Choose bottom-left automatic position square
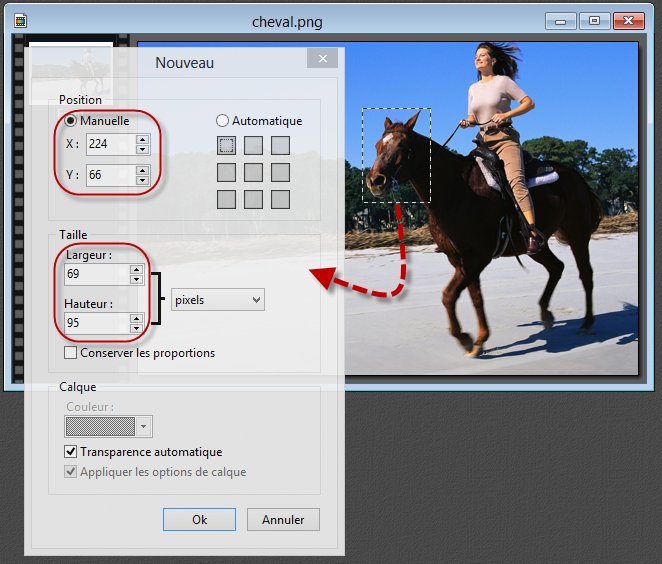Image resolution: width=662 pixels, height=564 pixels. coord(227,200)
